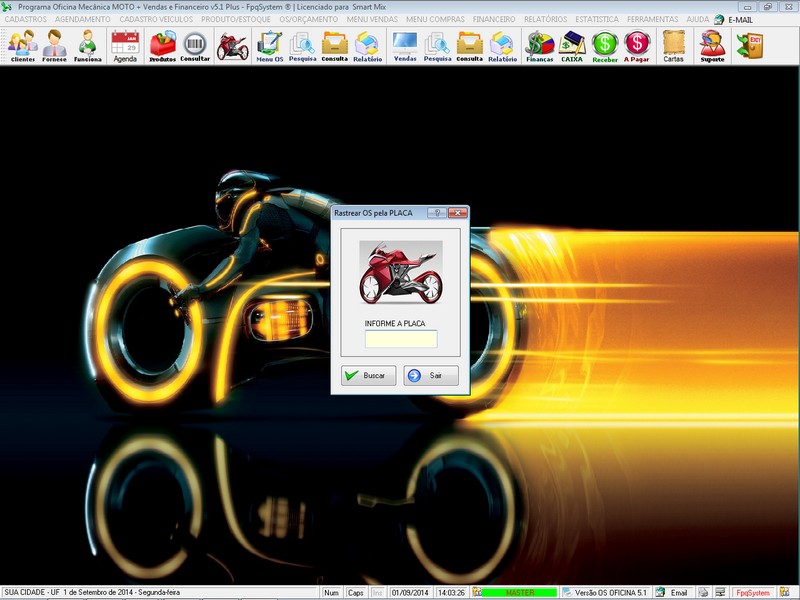Screen dimensions: 800x600
Task: Open the Menu OS icon
Action: point(270,46)
